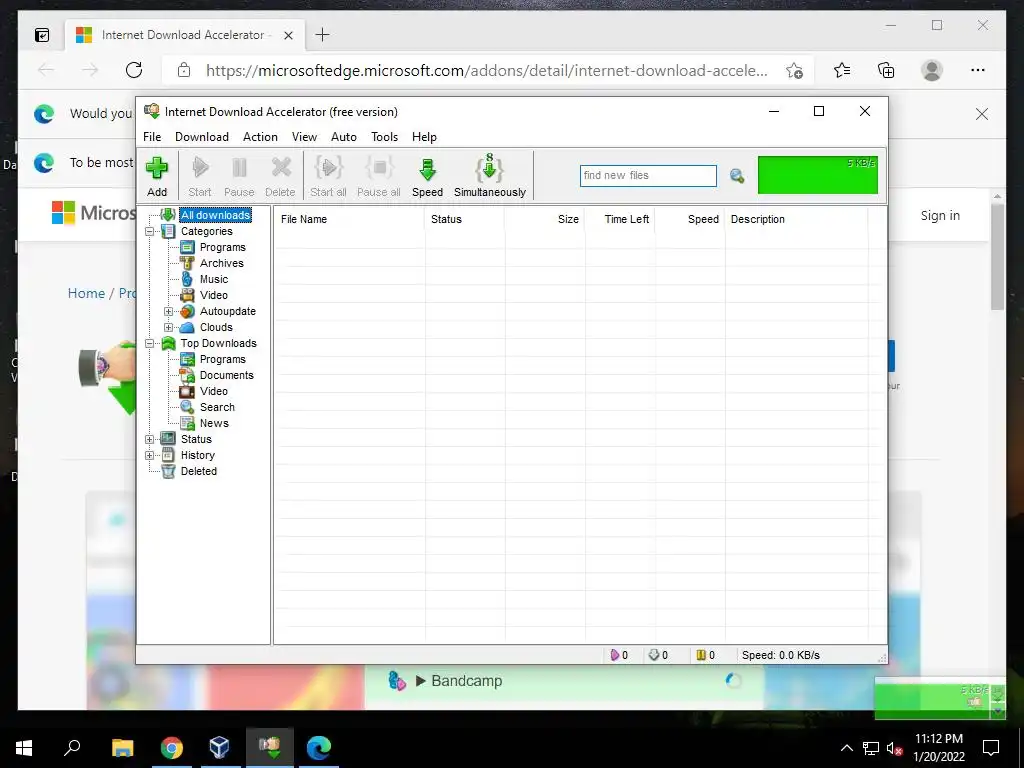Select the Autoupdate category

pos(227,312)
